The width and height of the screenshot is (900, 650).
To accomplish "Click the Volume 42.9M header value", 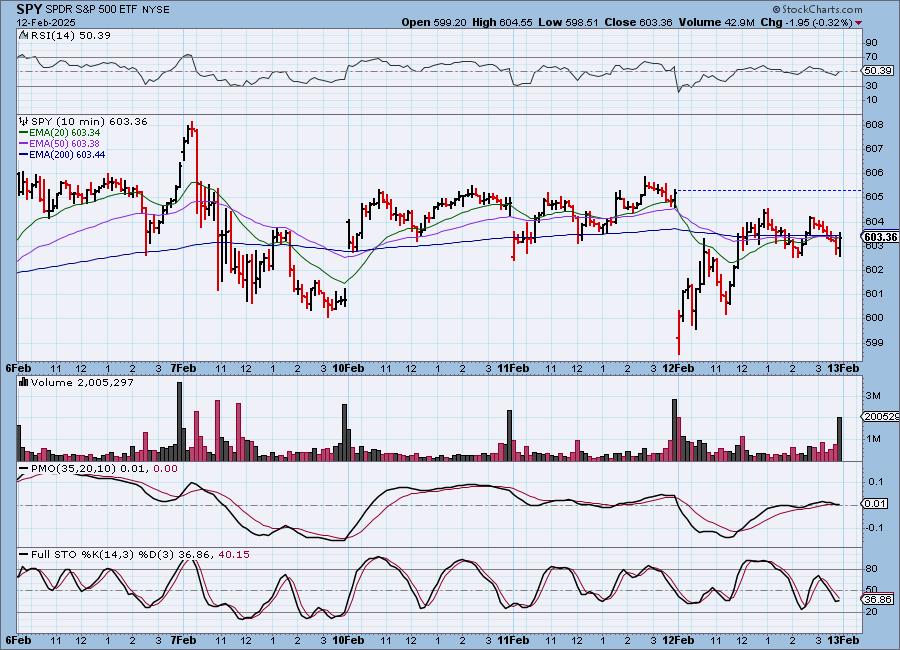I will coord(716,22).
